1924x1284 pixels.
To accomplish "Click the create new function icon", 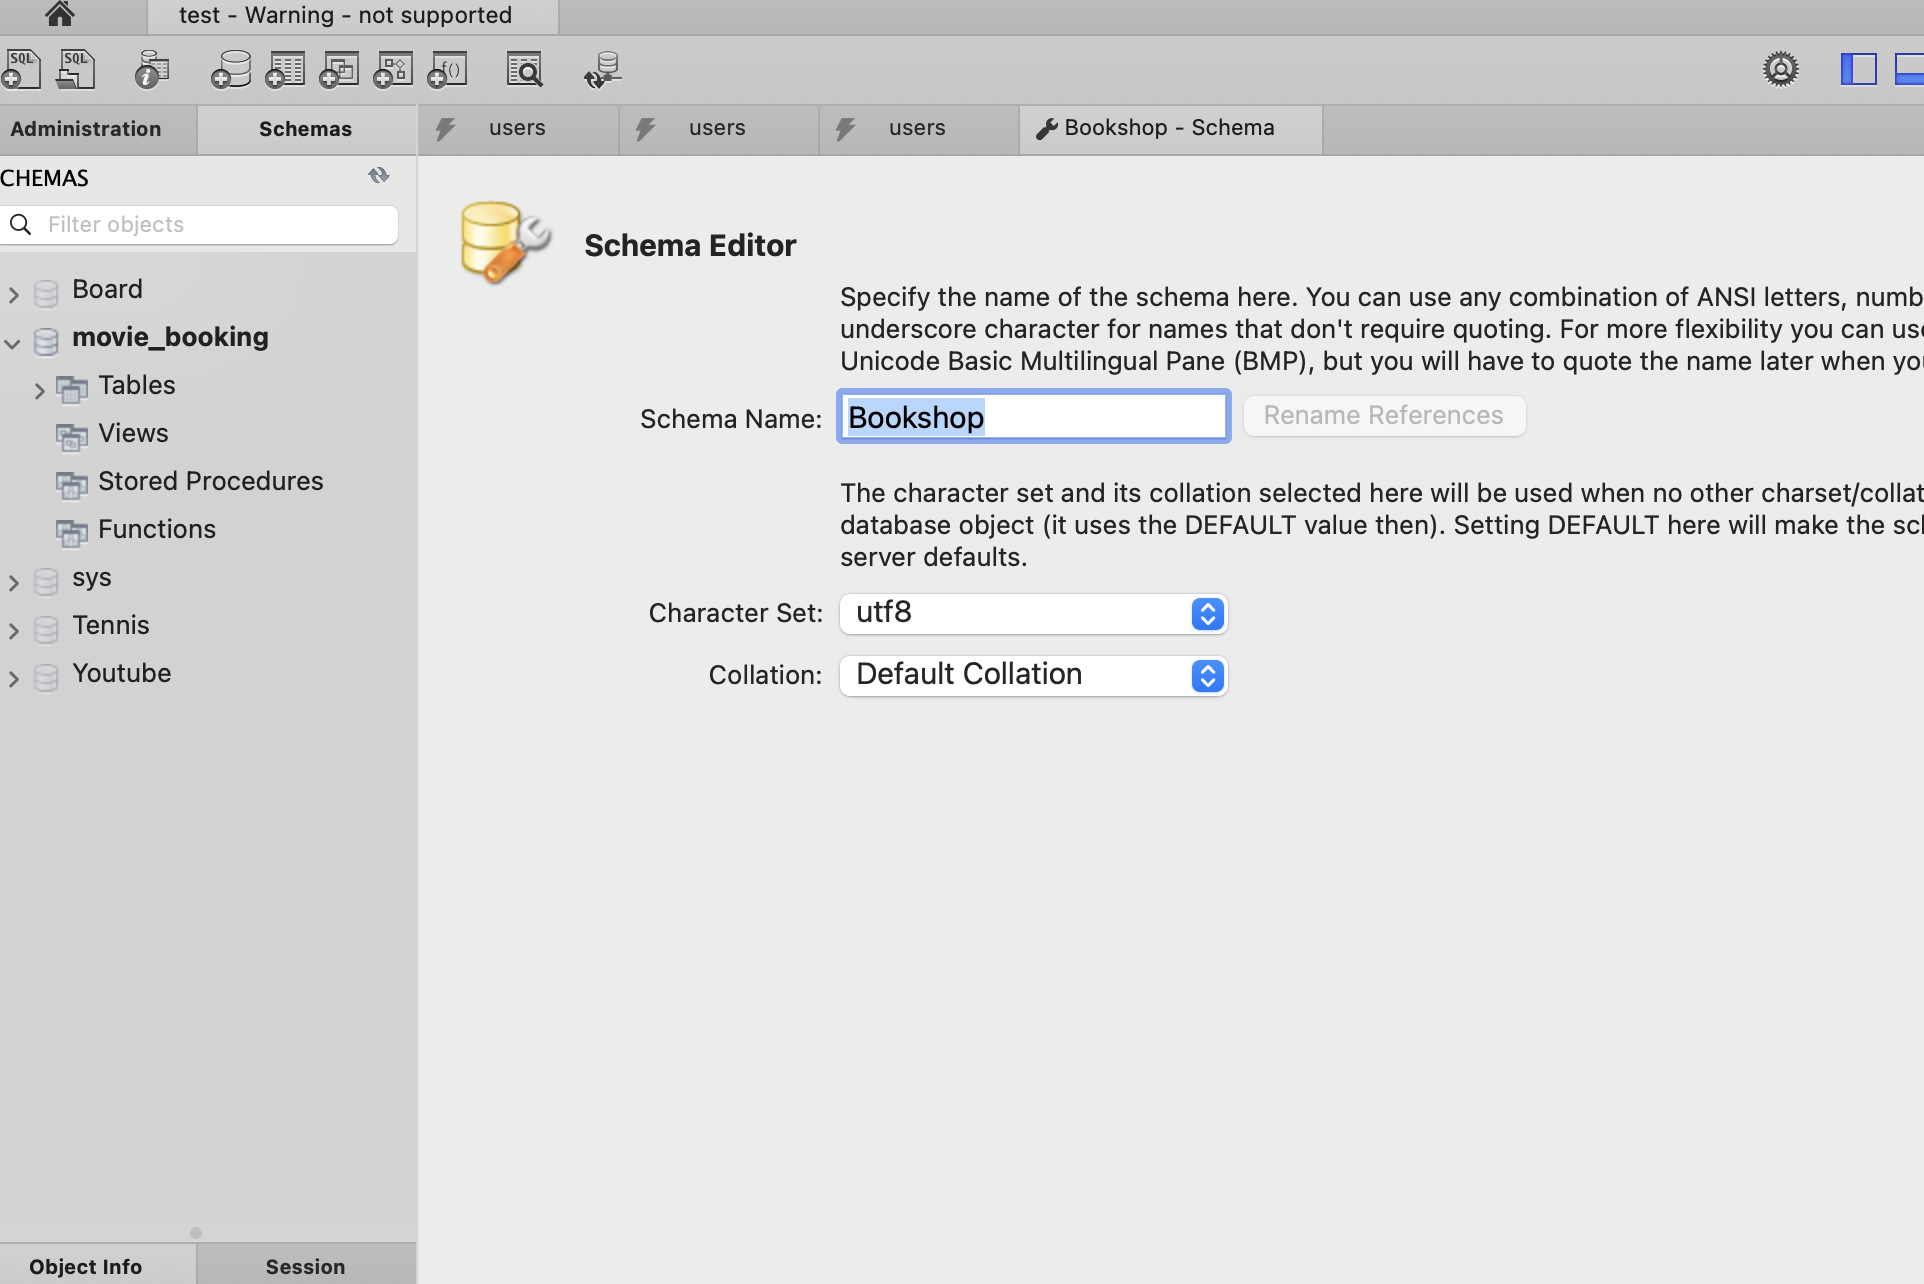I will [448, 69].
